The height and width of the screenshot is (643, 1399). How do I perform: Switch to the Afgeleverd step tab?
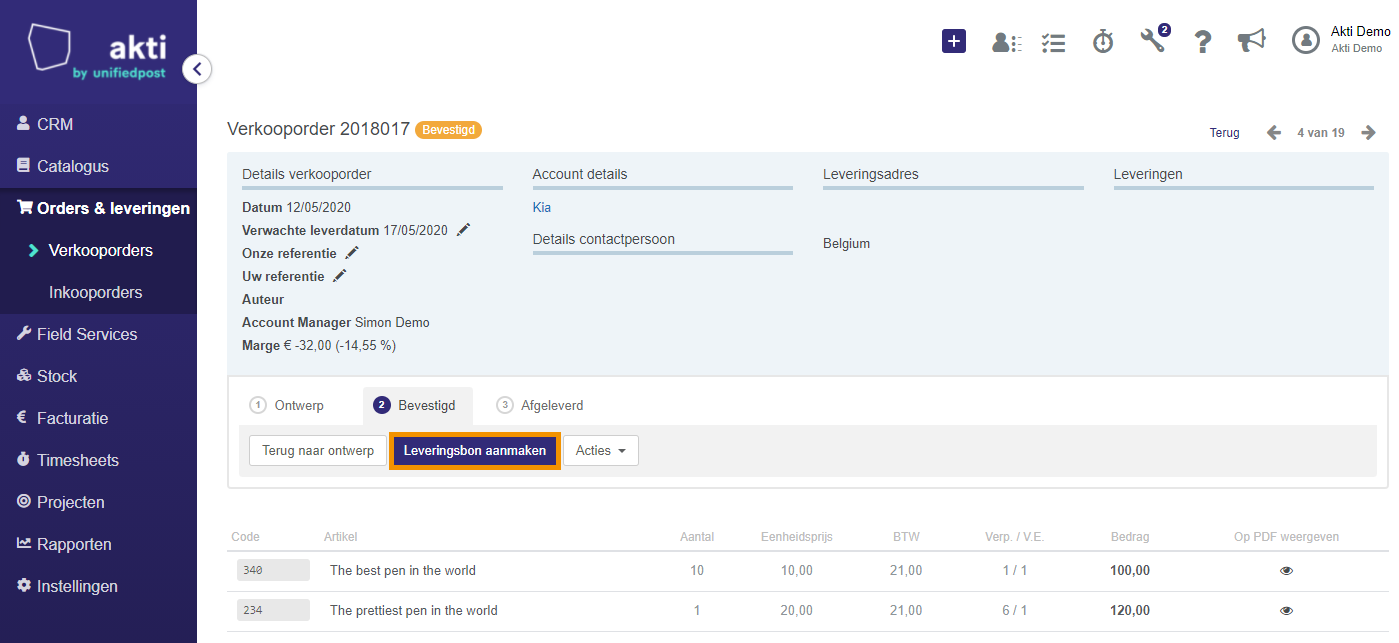point(541,405)
